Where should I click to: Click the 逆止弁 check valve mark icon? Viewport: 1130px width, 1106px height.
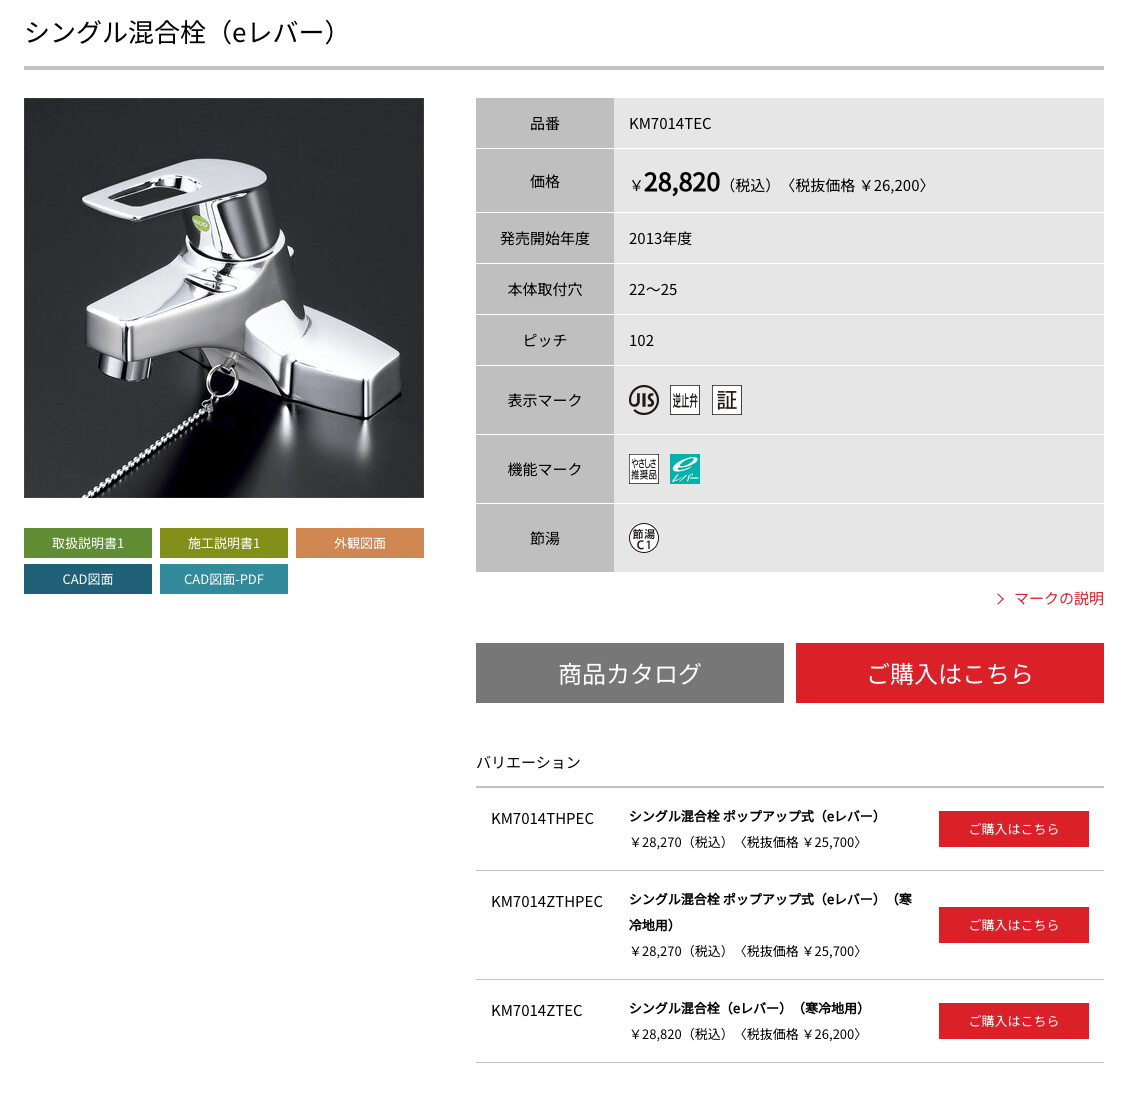point(685,400)
